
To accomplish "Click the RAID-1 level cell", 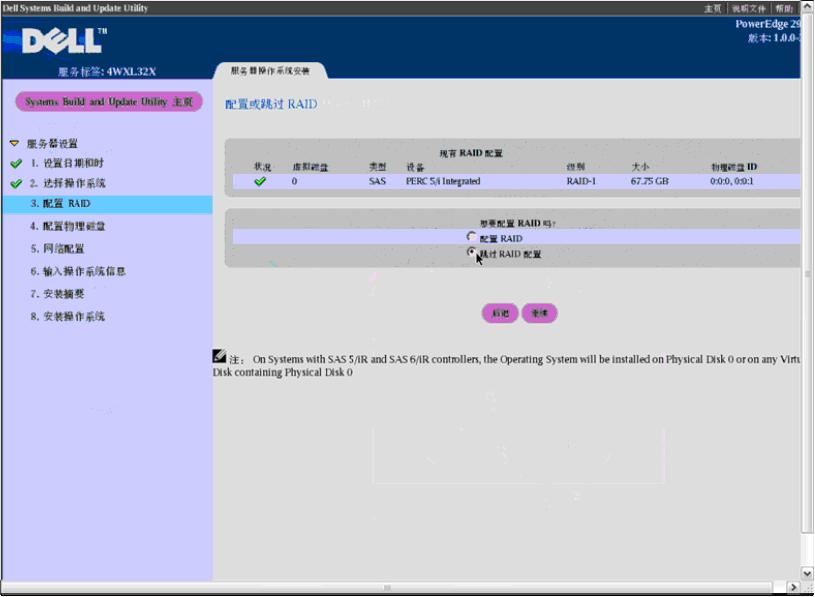I will (x=581, y=181).
